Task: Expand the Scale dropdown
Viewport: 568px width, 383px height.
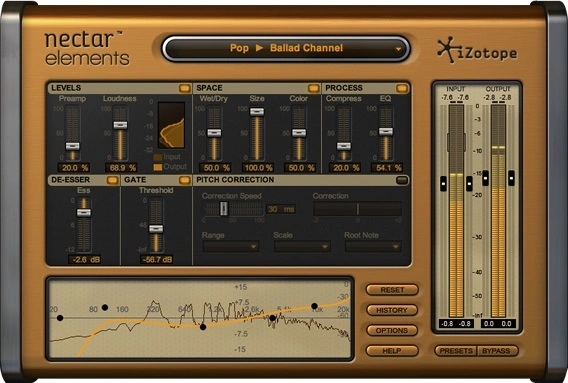Action: (x=302, y=246)
